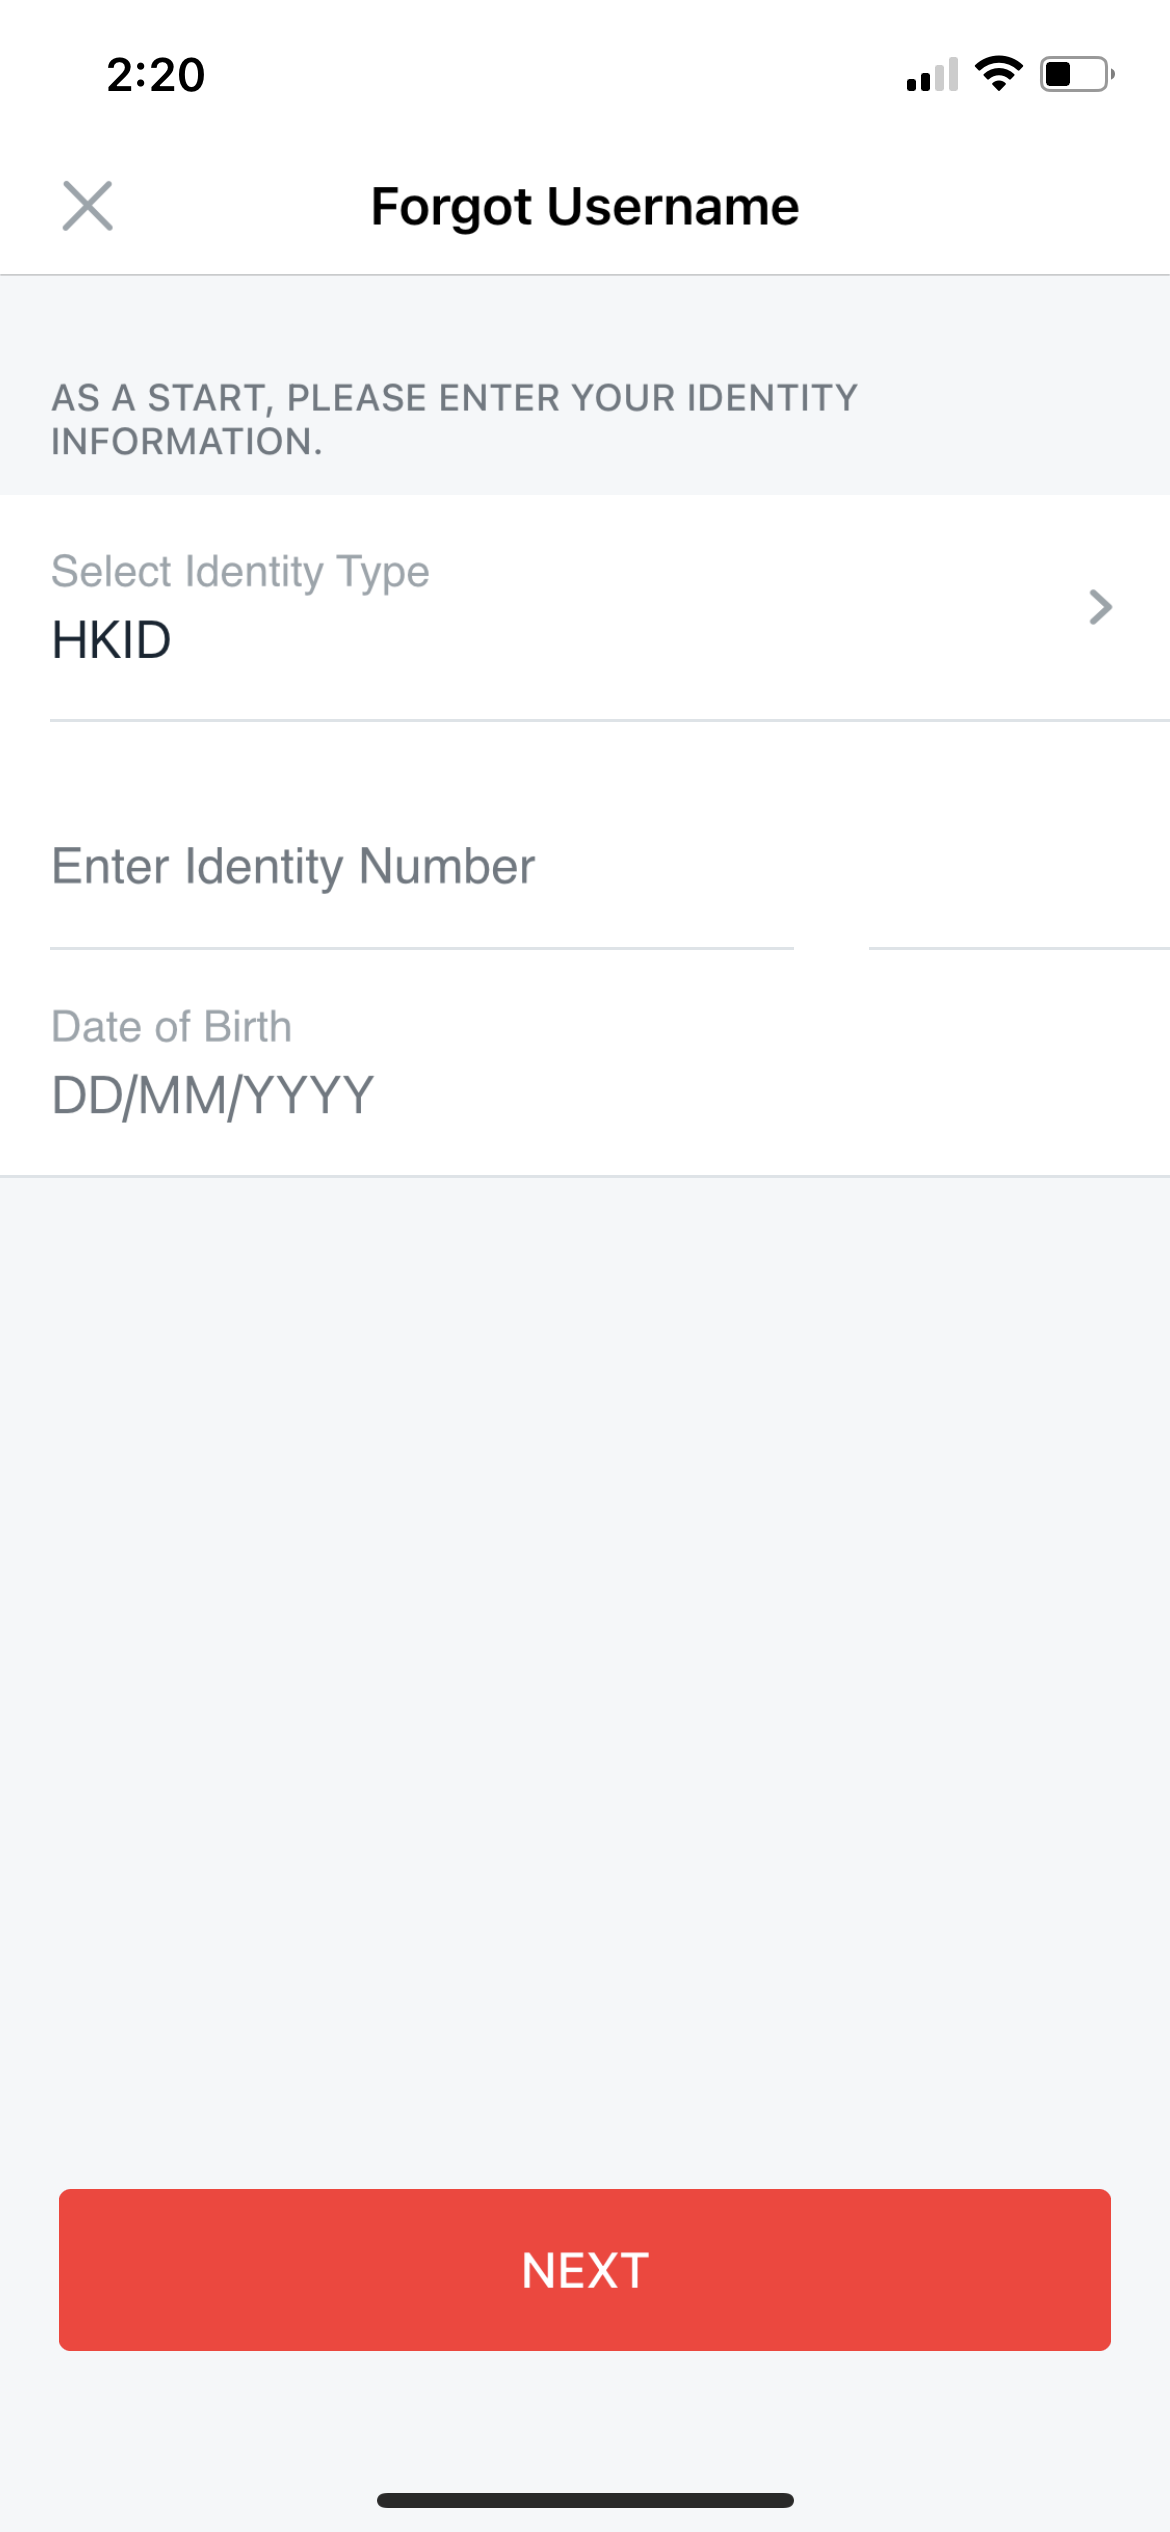Focus the Enter Identity Number field
This screenshot has width=1170, height=2532.
pos(420,867)
